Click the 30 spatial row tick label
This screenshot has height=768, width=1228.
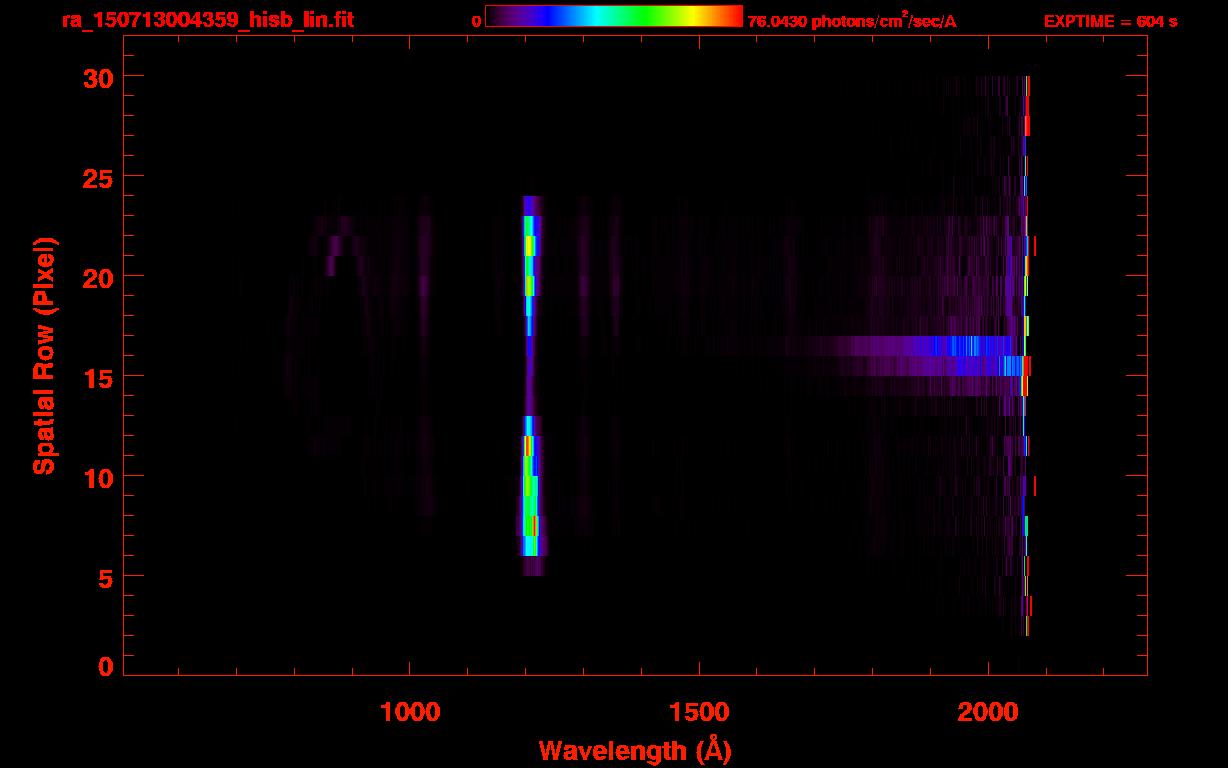click(97, 77)
